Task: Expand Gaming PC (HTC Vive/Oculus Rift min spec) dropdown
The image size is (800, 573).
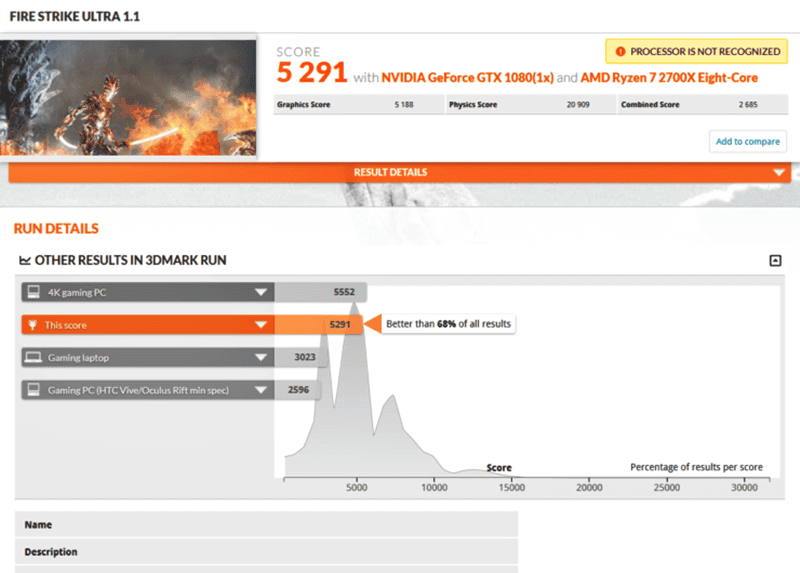Action: pyautogui.click(x=261, y=389)
